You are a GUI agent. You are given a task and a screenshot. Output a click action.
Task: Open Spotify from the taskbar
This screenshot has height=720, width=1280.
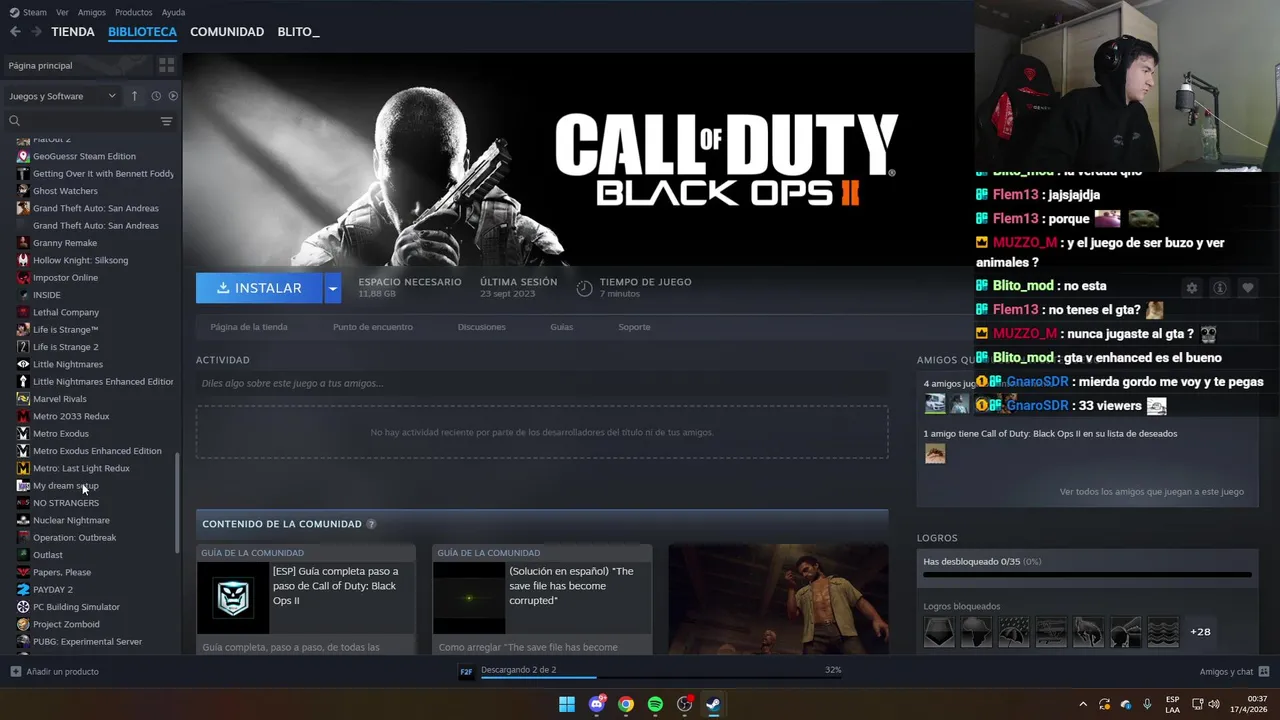pyautogui.click(x=655, y=704)
